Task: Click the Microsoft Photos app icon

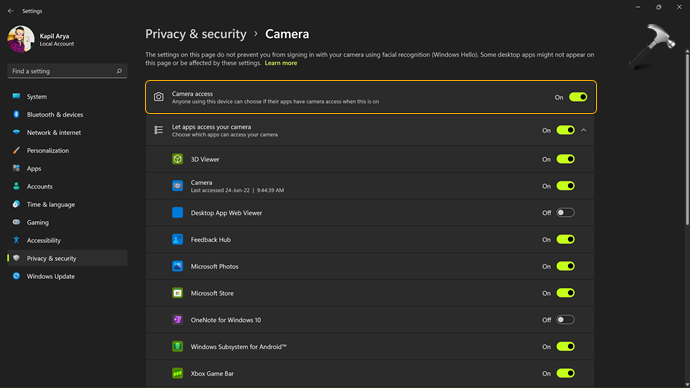Action: 177,266
